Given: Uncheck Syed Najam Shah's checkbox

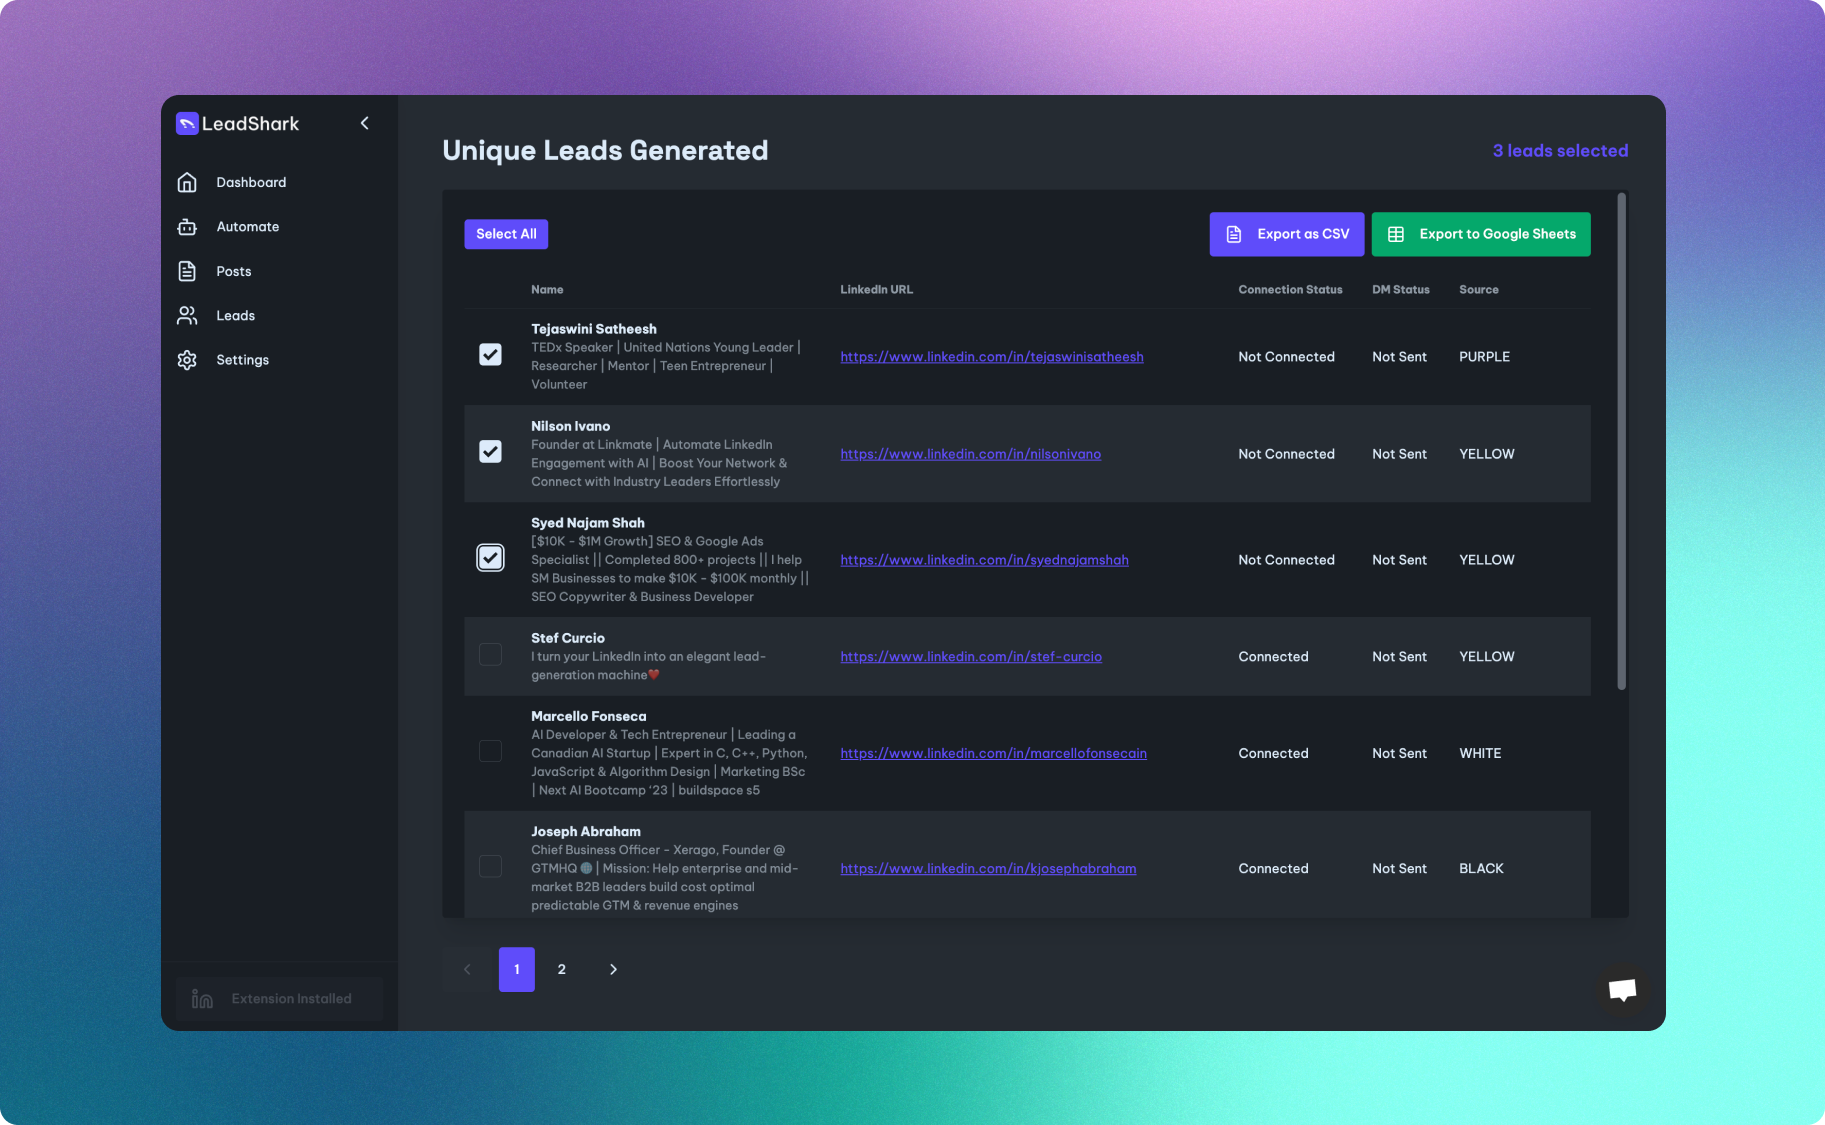Looking at the screenshot, I should 490,558.
